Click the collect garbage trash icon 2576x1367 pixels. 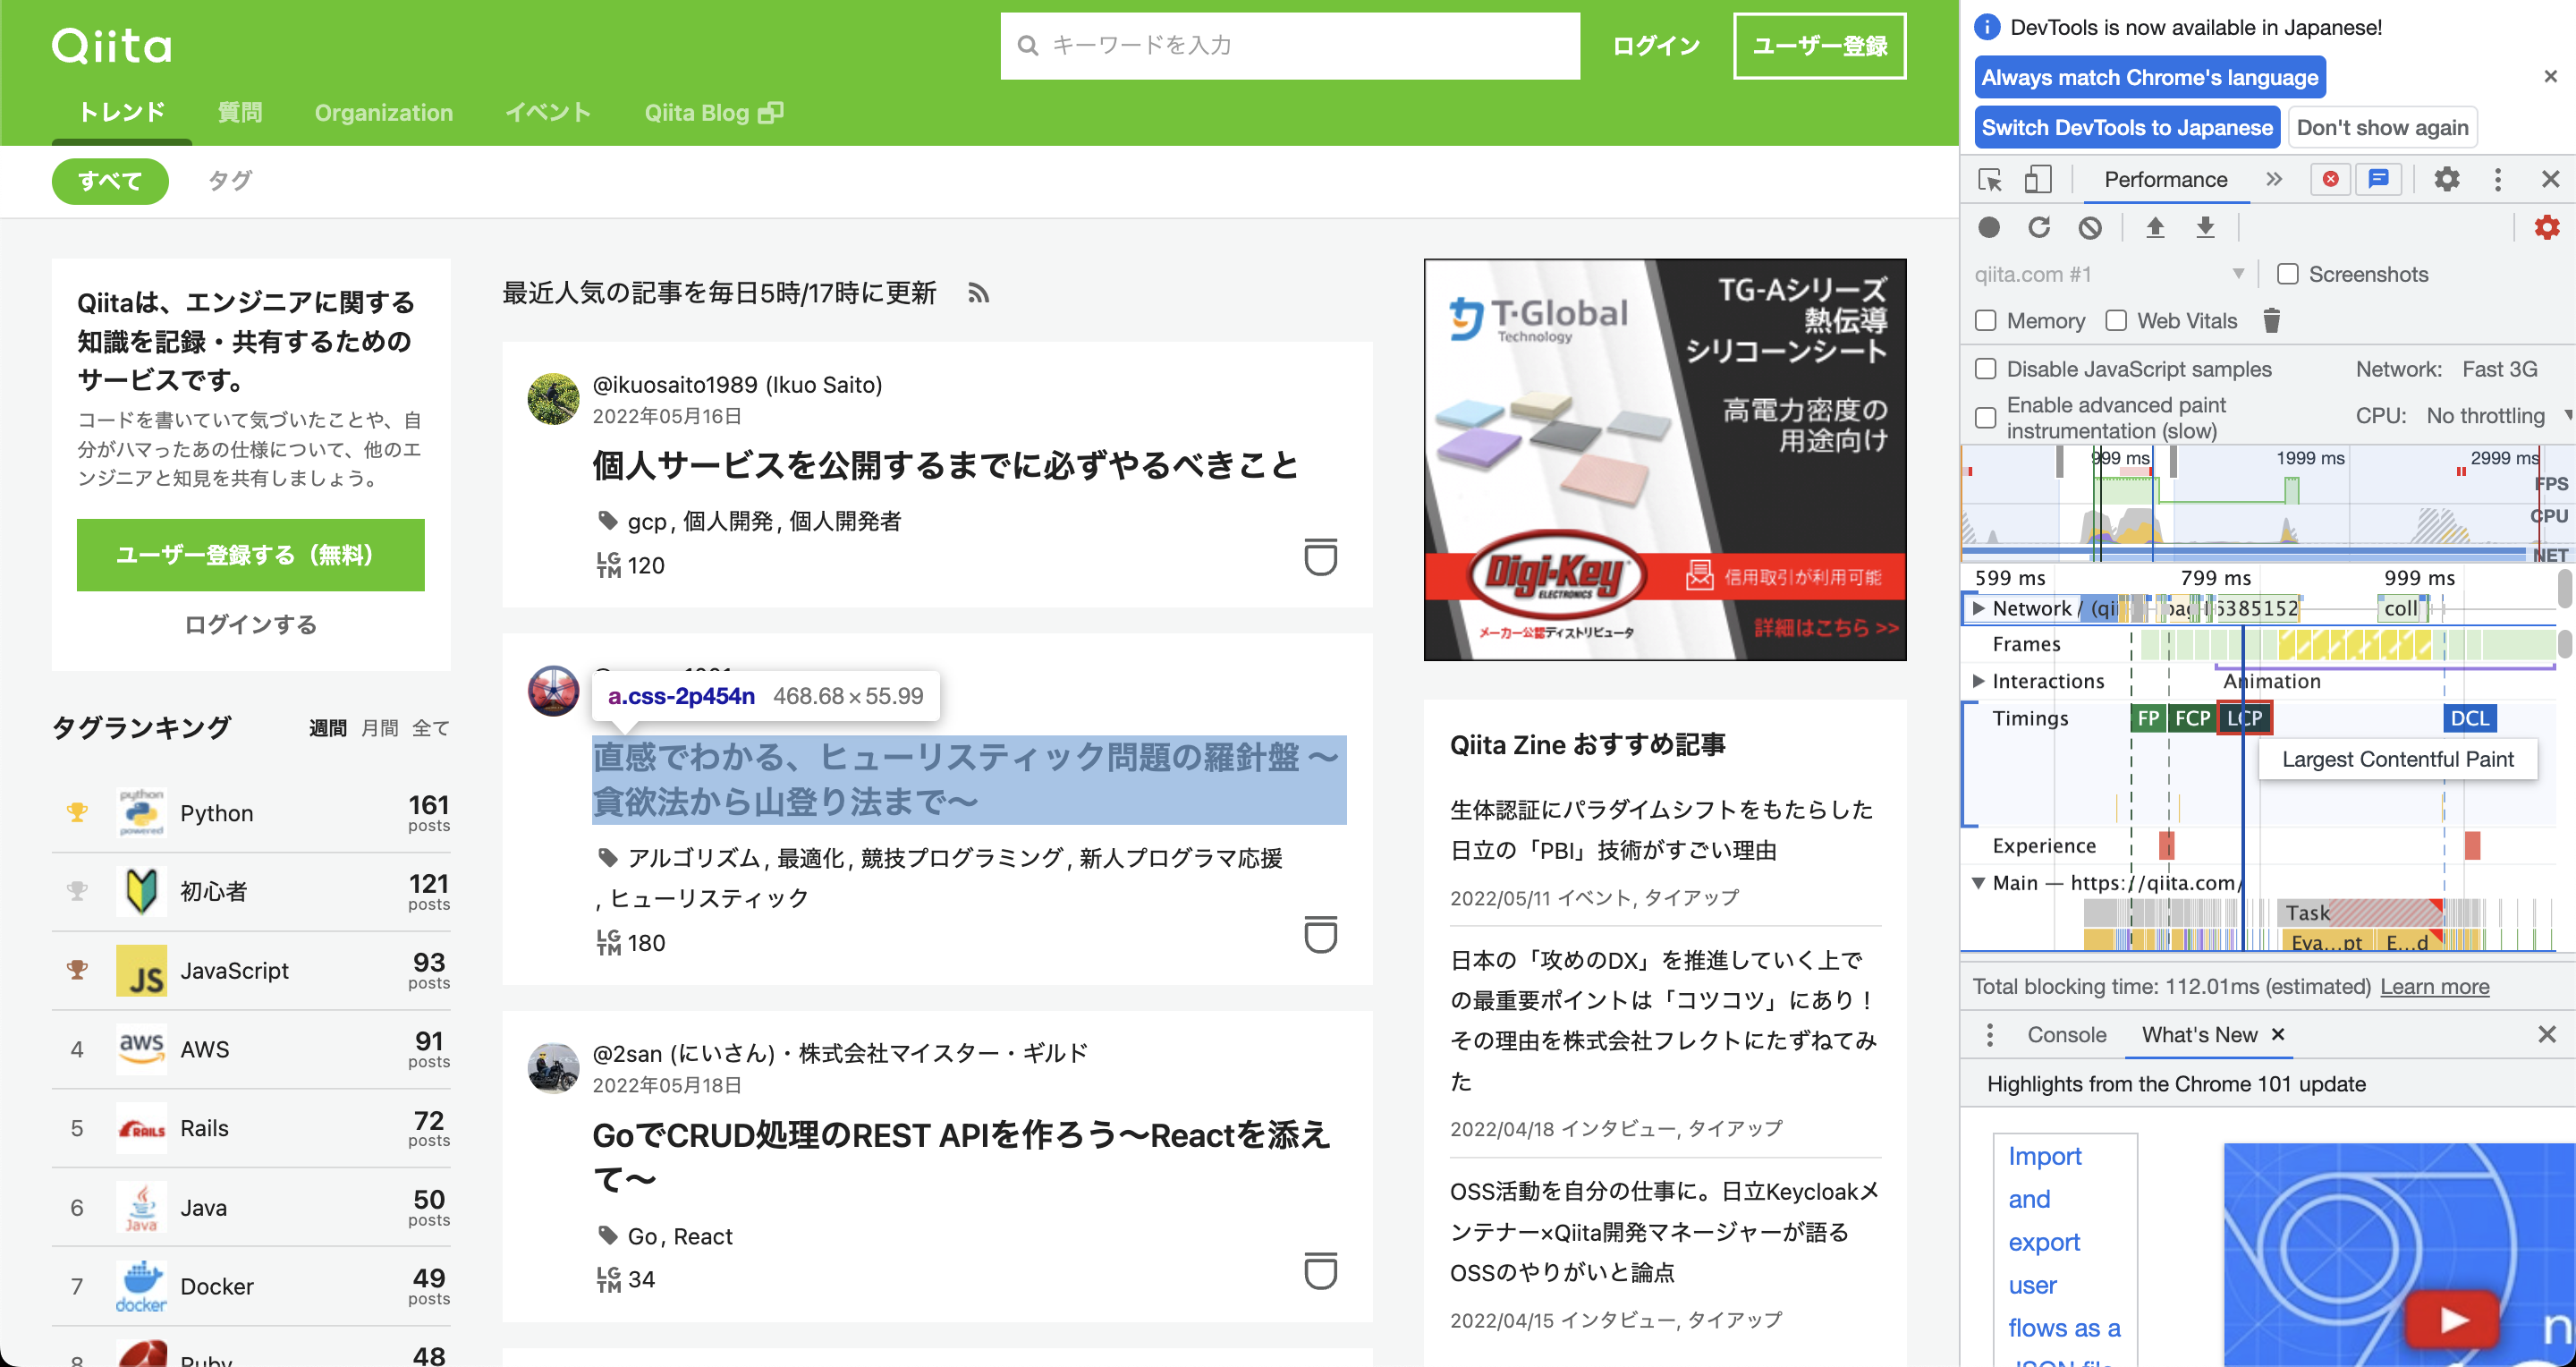point(2271,321)
